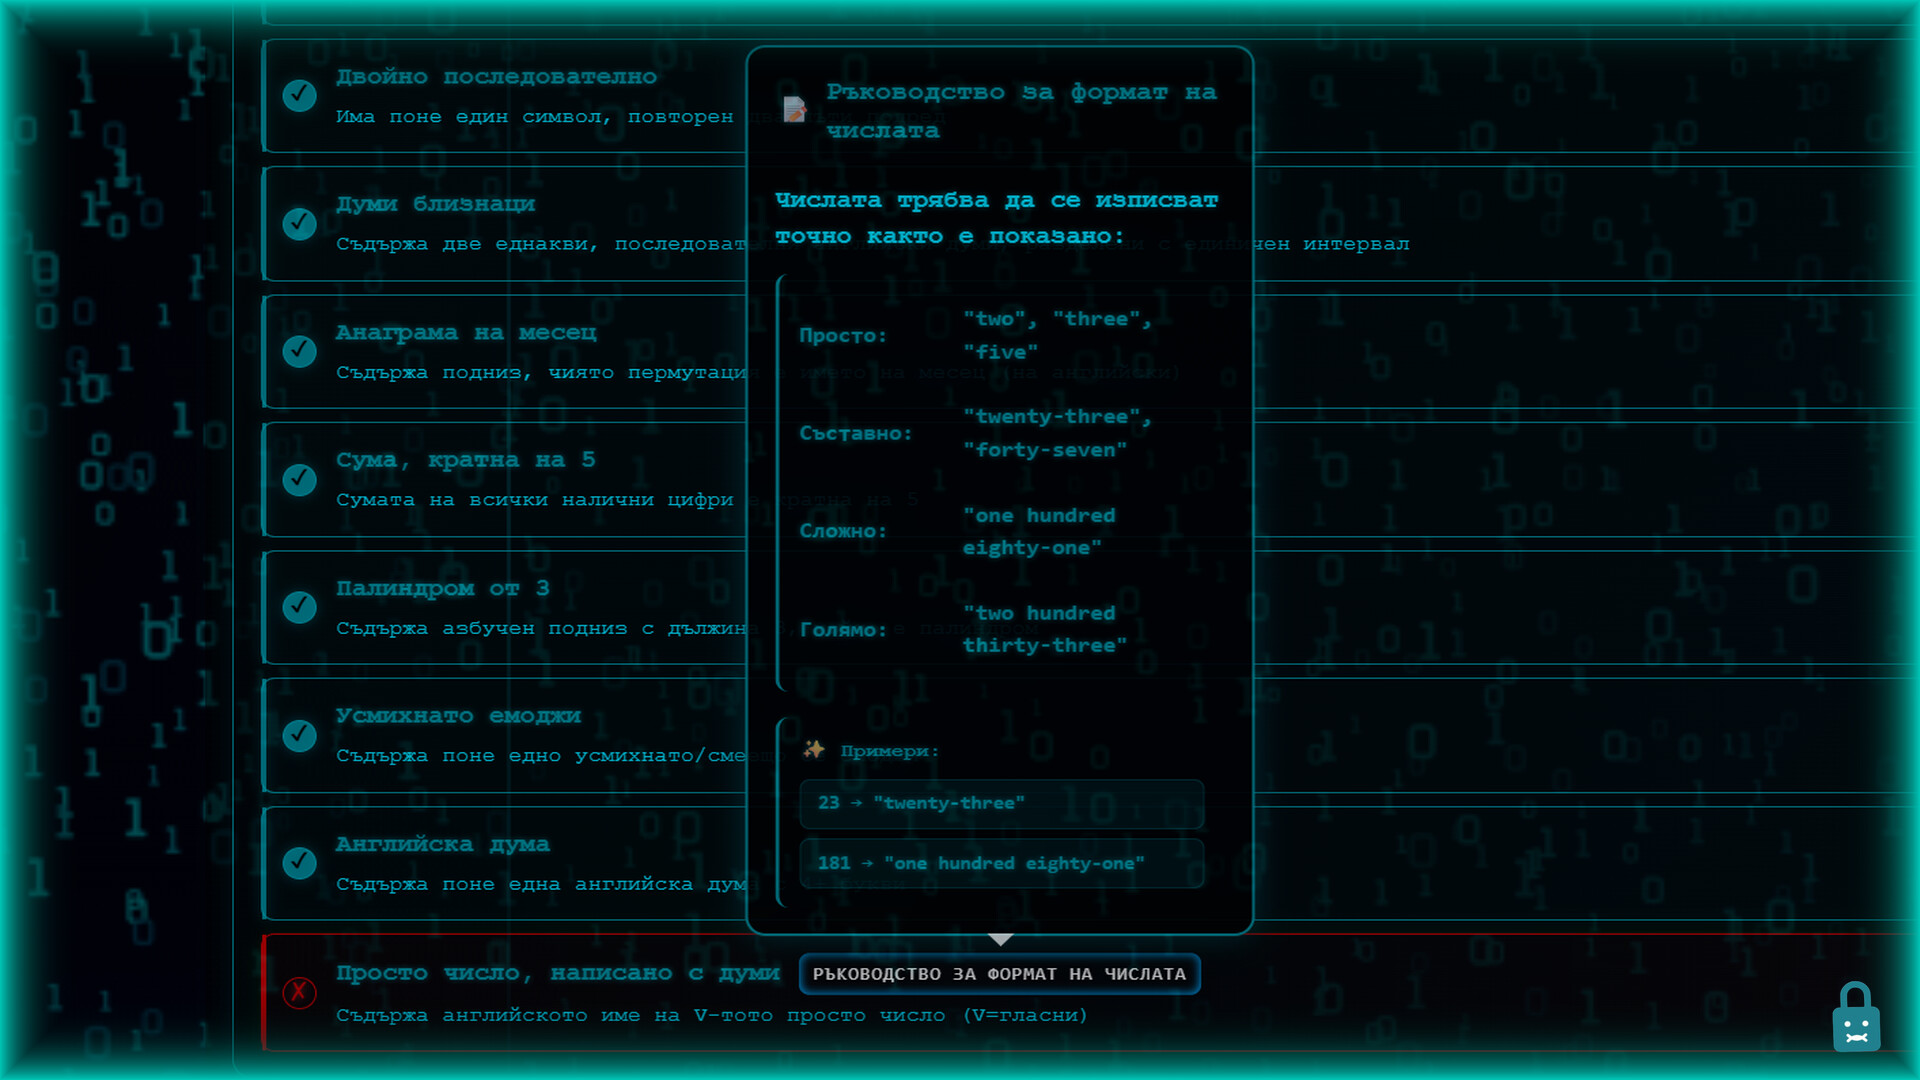Click the Усмихнато емоджи rule title
Screen dimensions: 1920x1080
tap(458, 716)
